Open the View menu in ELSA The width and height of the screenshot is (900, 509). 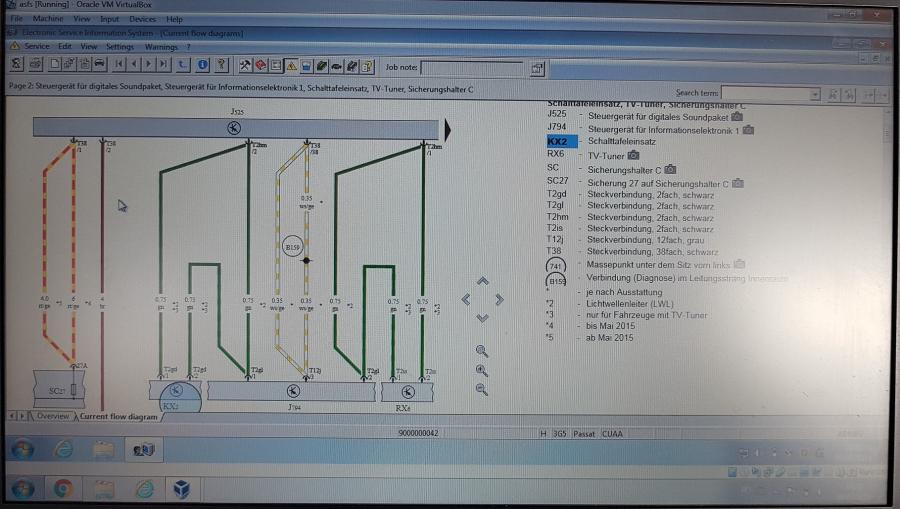pyautogui.click(x=88, y=46)
